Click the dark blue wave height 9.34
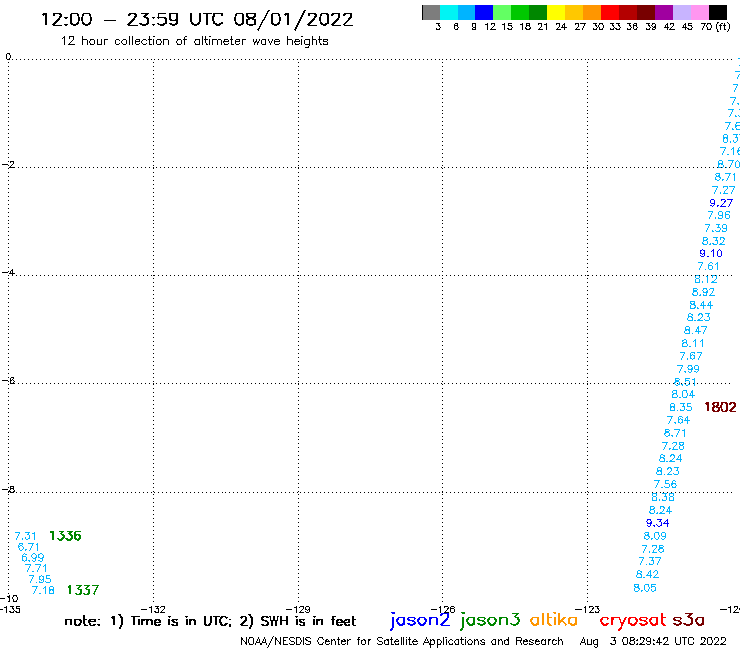 [x=657, y=523]
